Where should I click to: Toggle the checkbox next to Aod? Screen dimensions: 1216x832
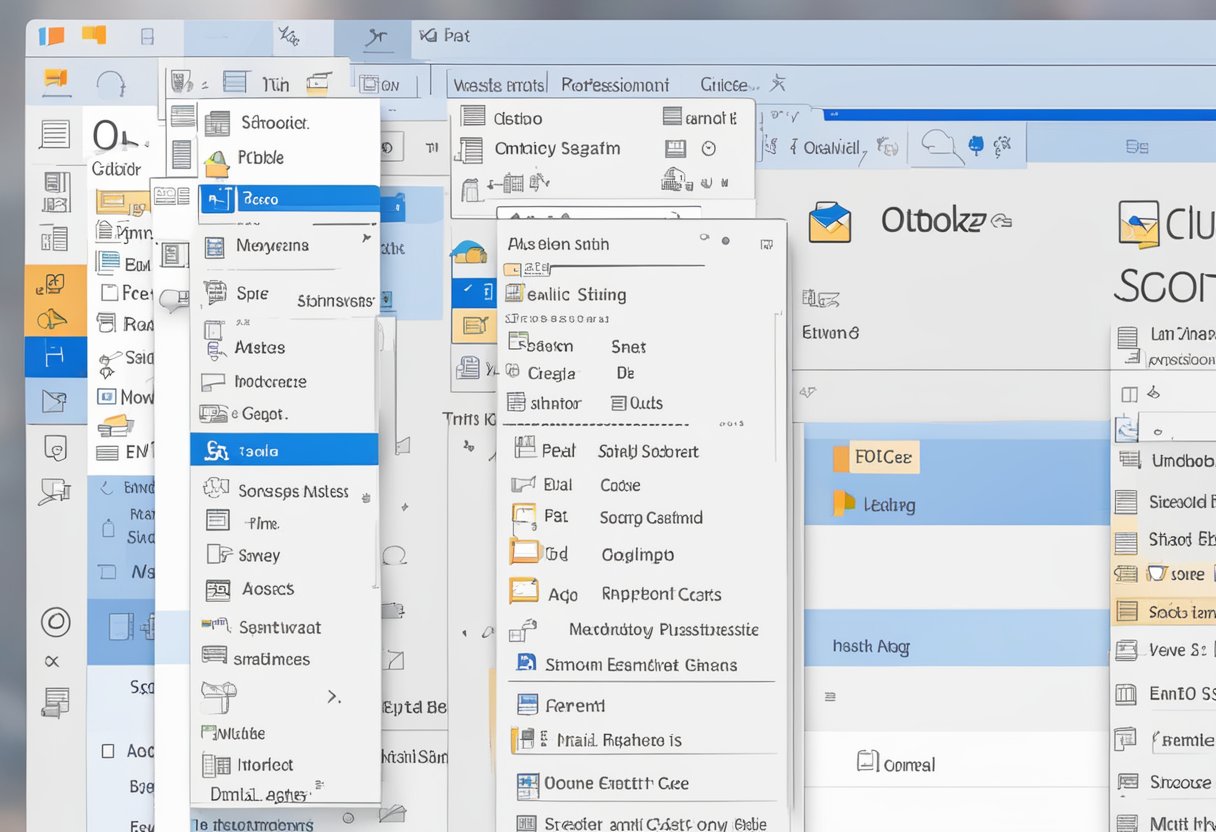523,592
